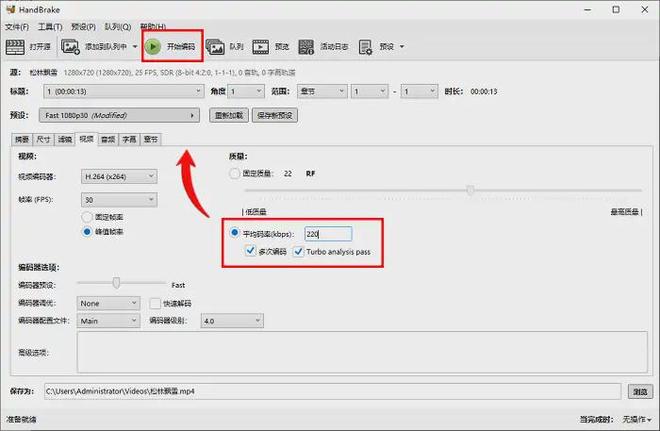Expand the arrow beside 添加到队列中
Image resolution: width=660 pixels, height=431 pixels.
coord(135,46)
